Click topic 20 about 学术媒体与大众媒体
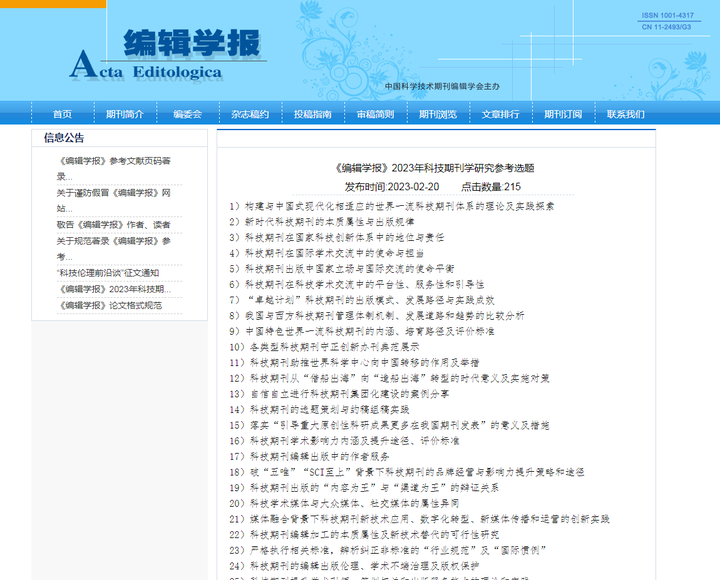720x580 pixels. [x=344, y=503]
